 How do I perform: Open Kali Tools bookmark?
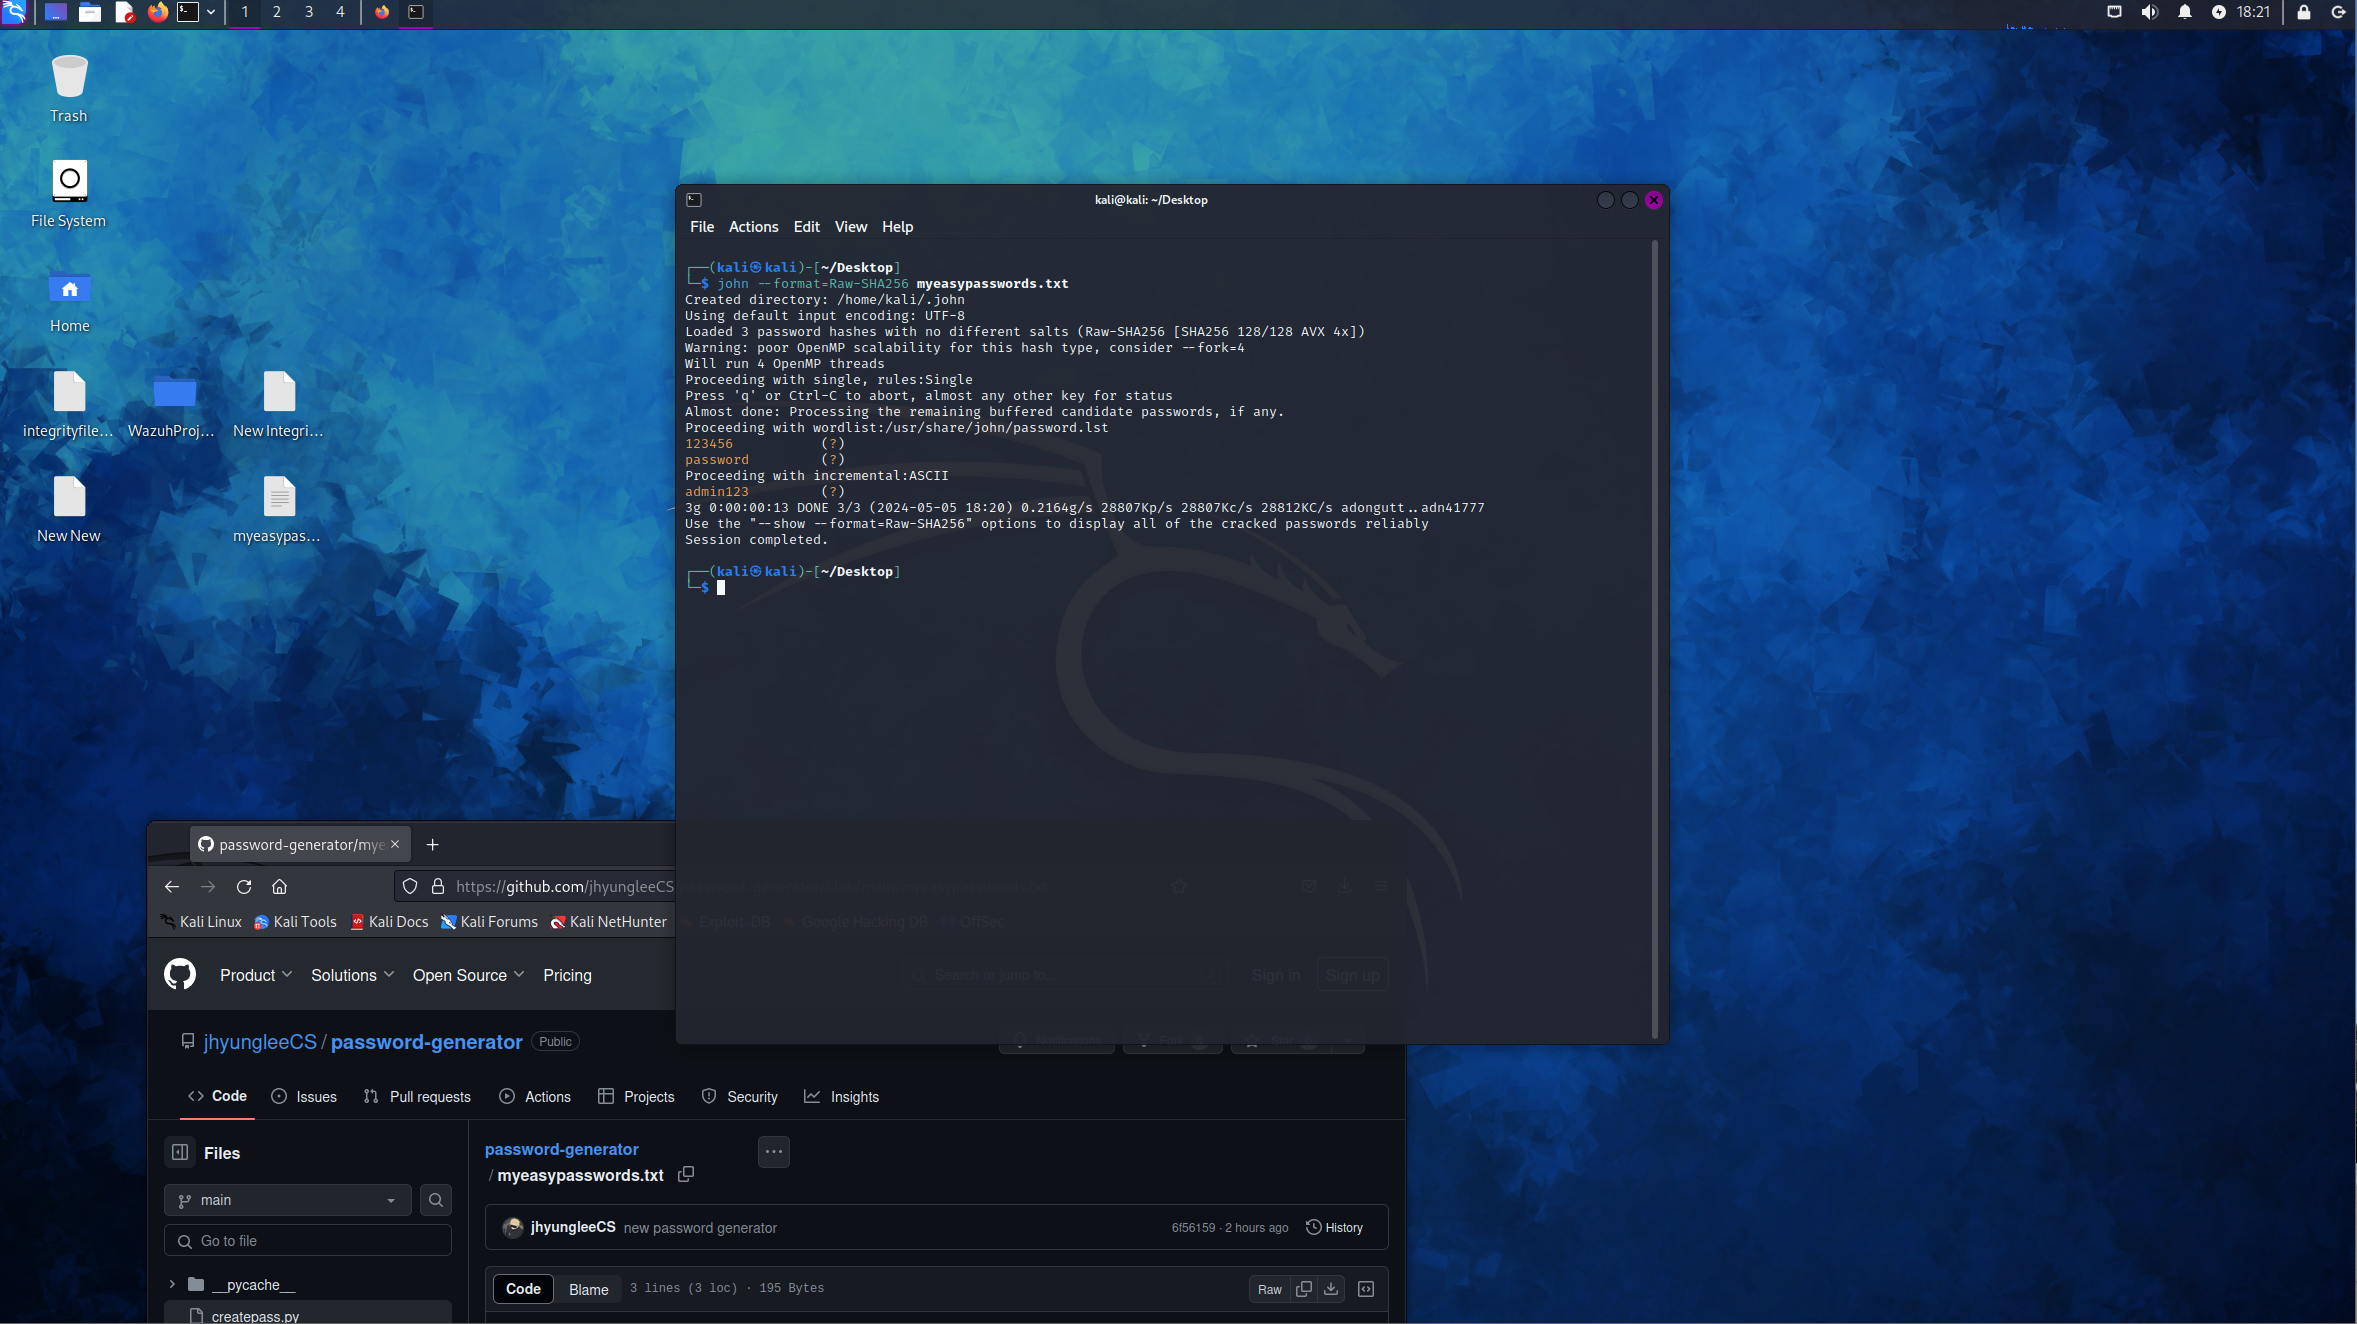(296, 922)
